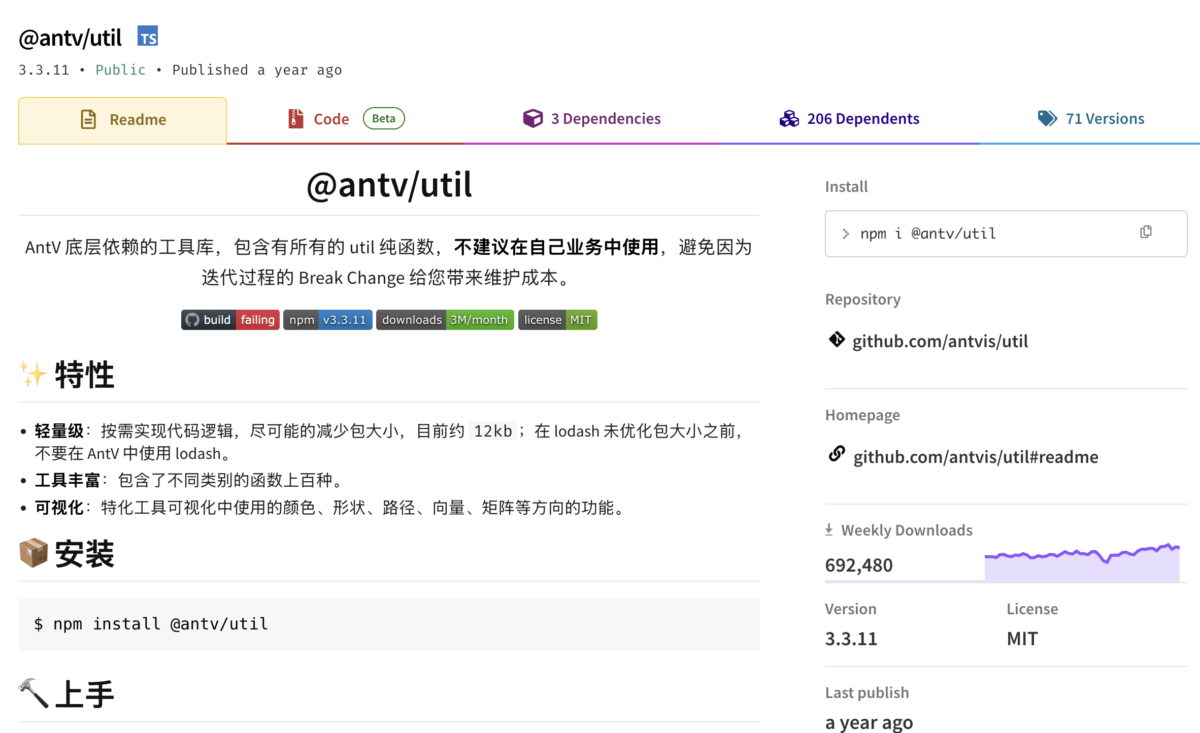The image size is (1200, 733).
Task: Click the TypeScript TS badge icon
Action: pyautogui.click(x=148, y=37)
